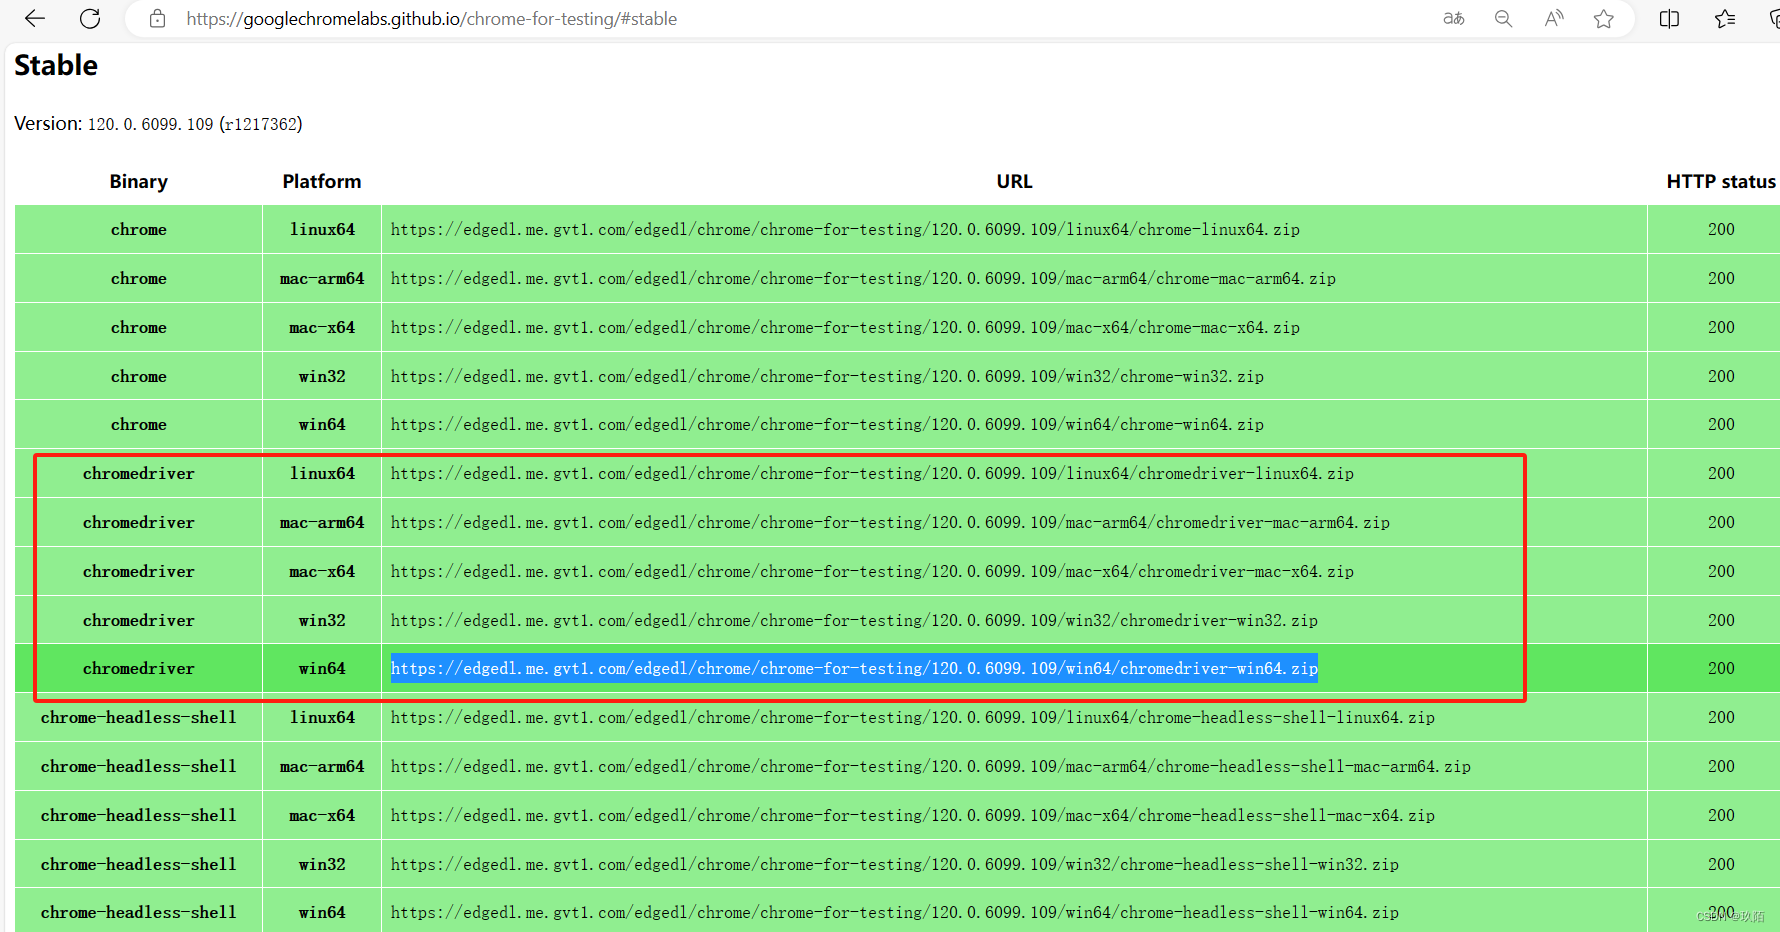Image resolution: width=1780 pixels, height=932 pixels.
Task: Refresh the current page
Action: [90, 18]
